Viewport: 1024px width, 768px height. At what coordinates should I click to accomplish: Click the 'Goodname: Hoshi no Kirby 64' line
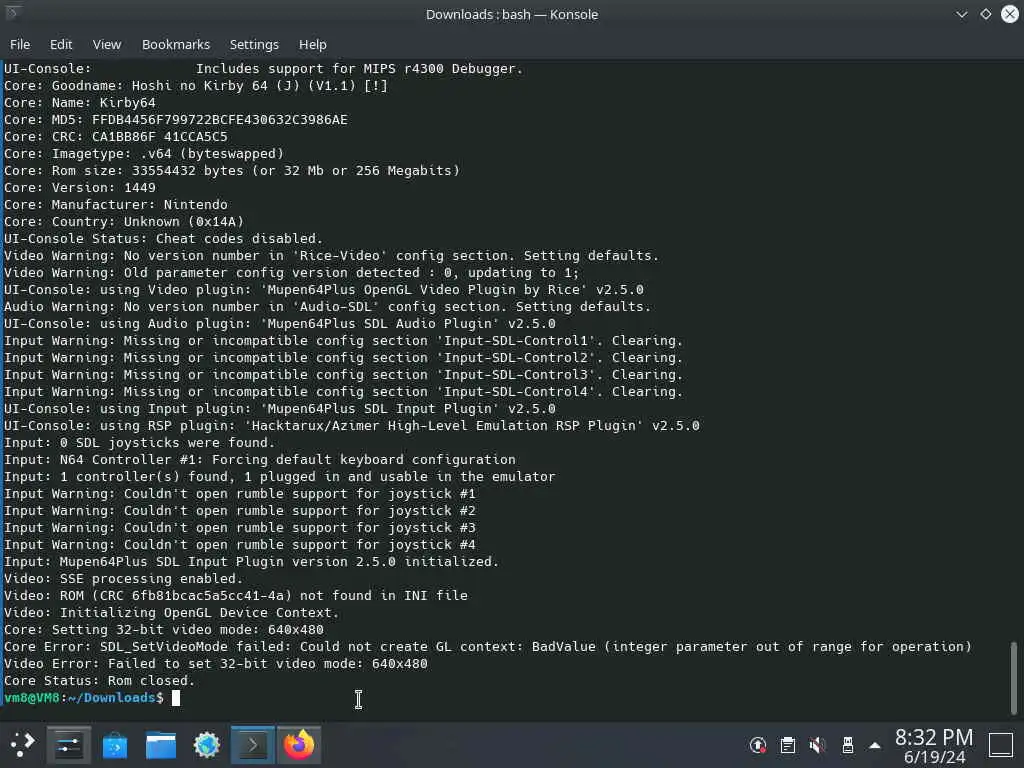[x=196, y=86]
